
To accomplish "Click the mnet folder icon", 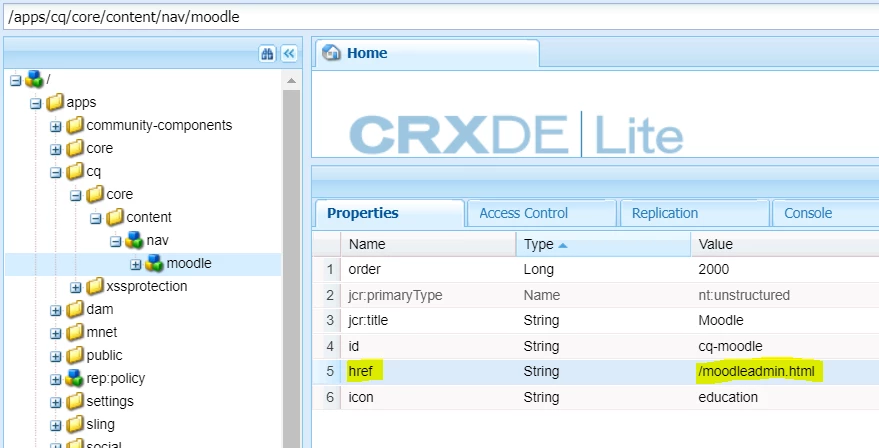I will (75, 332).
